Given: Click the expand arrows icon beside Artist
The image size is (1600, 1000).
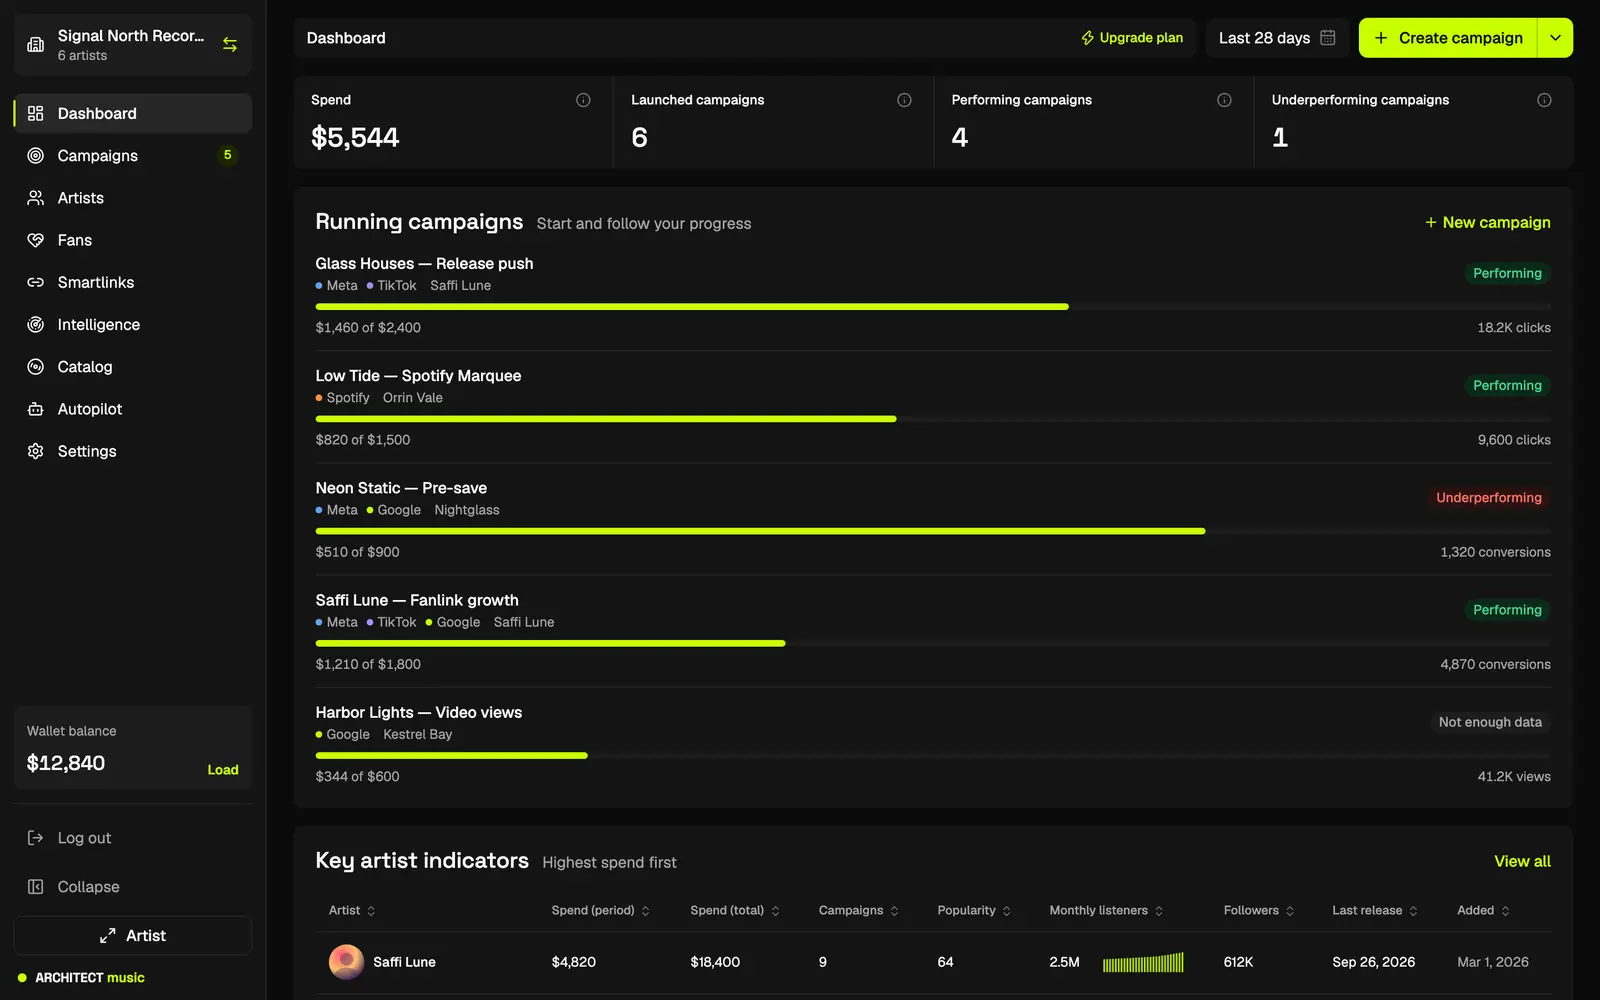Looking at the screenshot, I should 108,936.
